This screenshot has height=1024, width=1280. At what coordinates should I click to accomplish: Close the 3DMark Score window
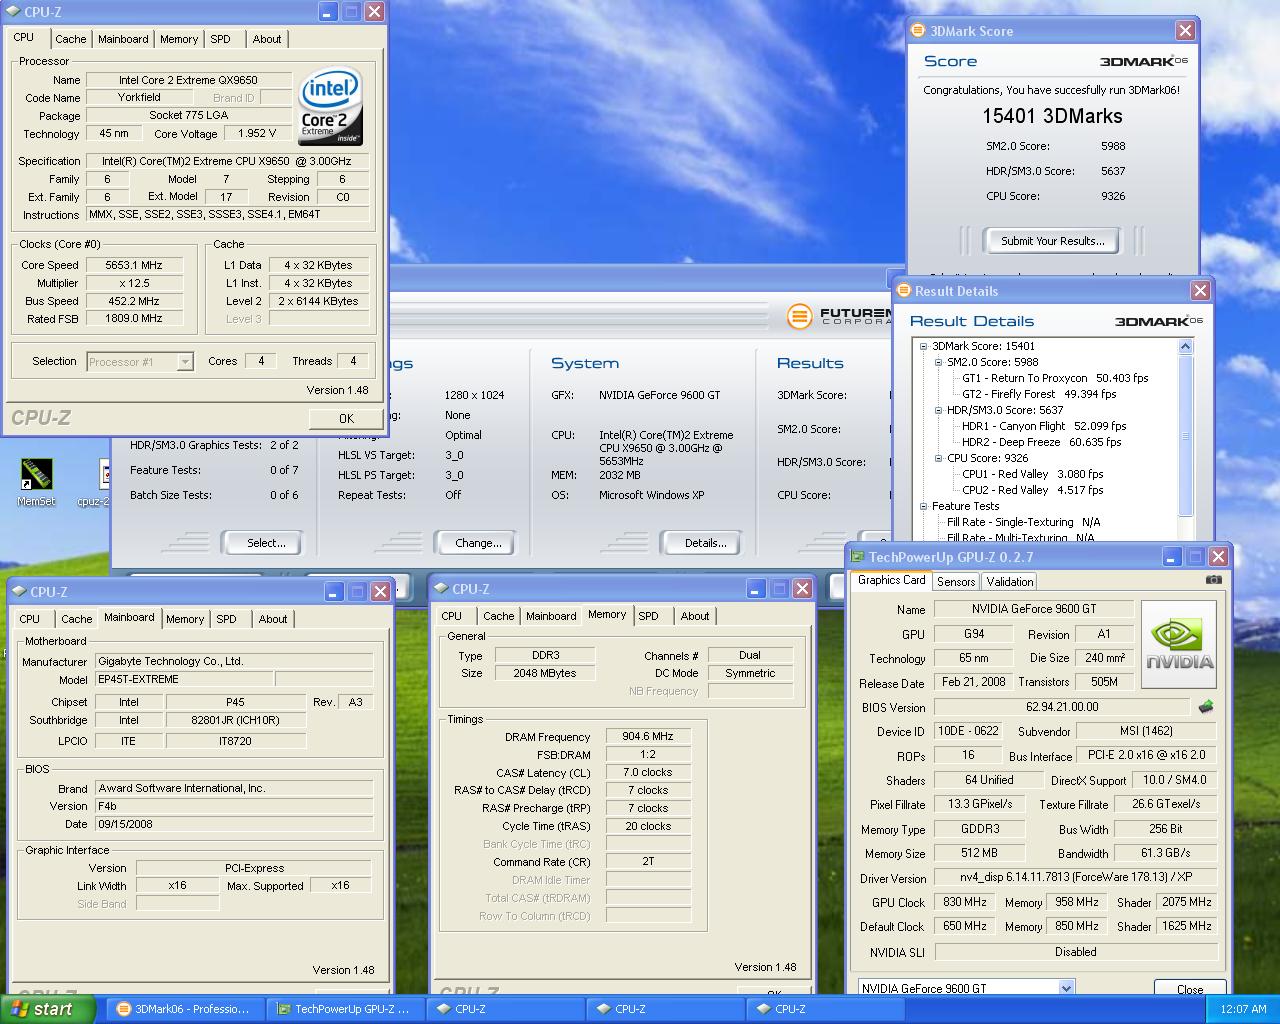click(x=1185, y=31)
